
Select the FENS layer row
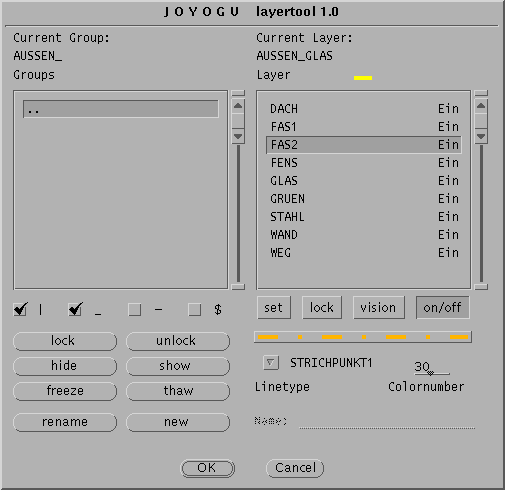coord(364,163)
